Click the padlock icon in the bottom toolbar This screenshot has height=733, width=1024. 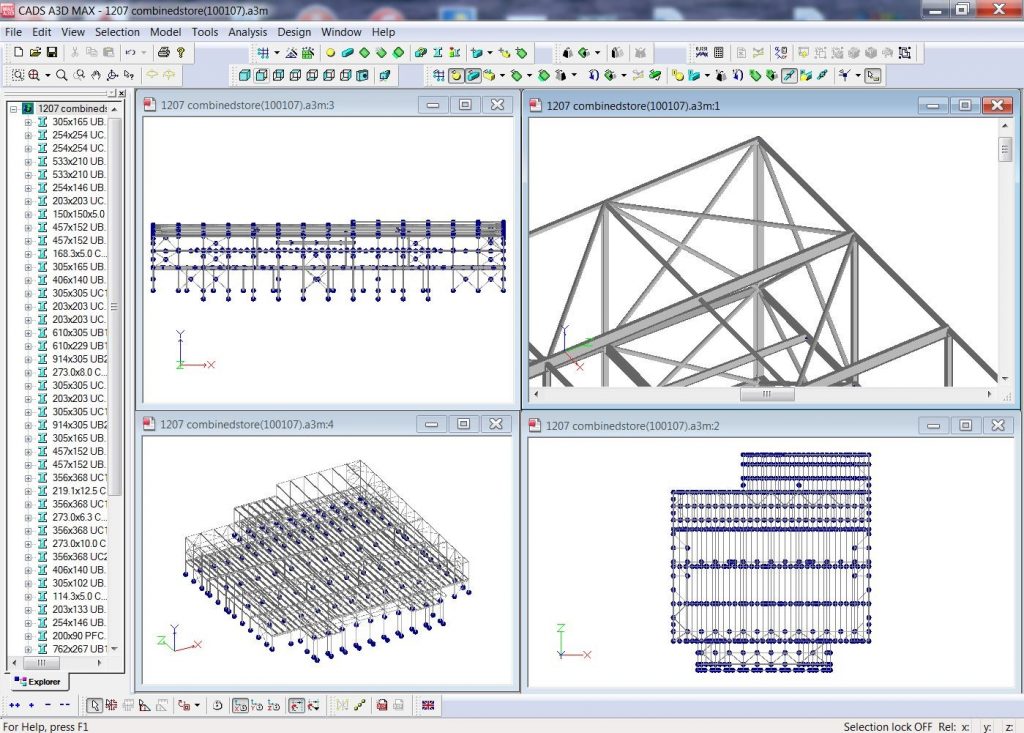381,705
